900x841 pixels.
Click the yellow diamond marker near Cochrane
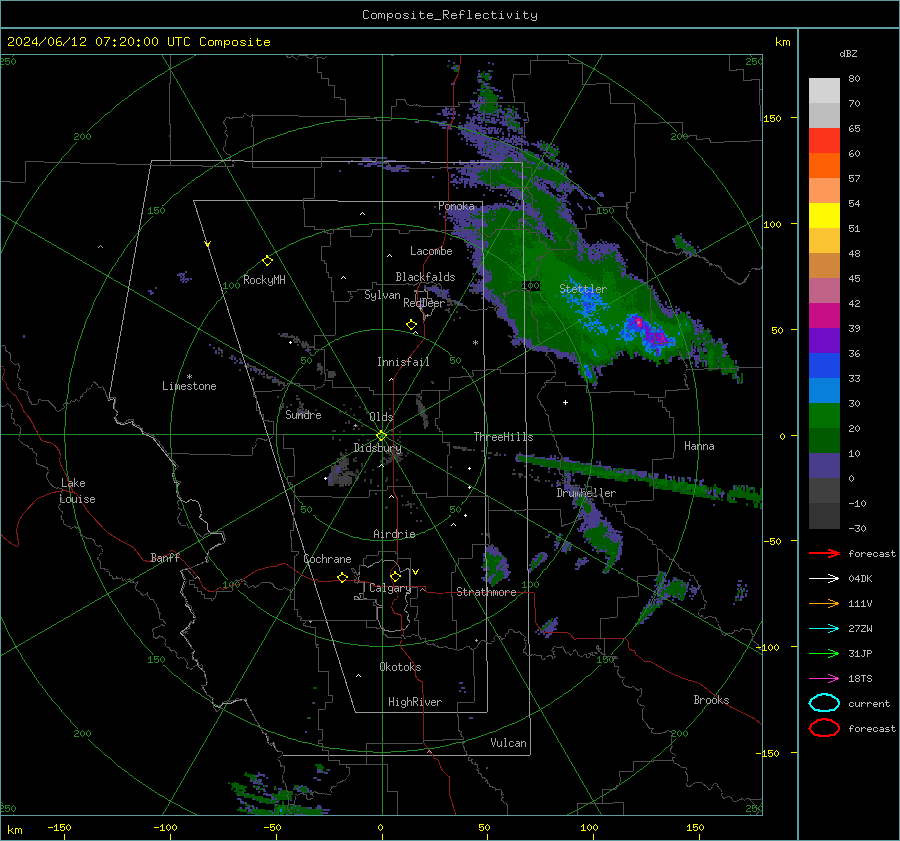coord(342,577)
